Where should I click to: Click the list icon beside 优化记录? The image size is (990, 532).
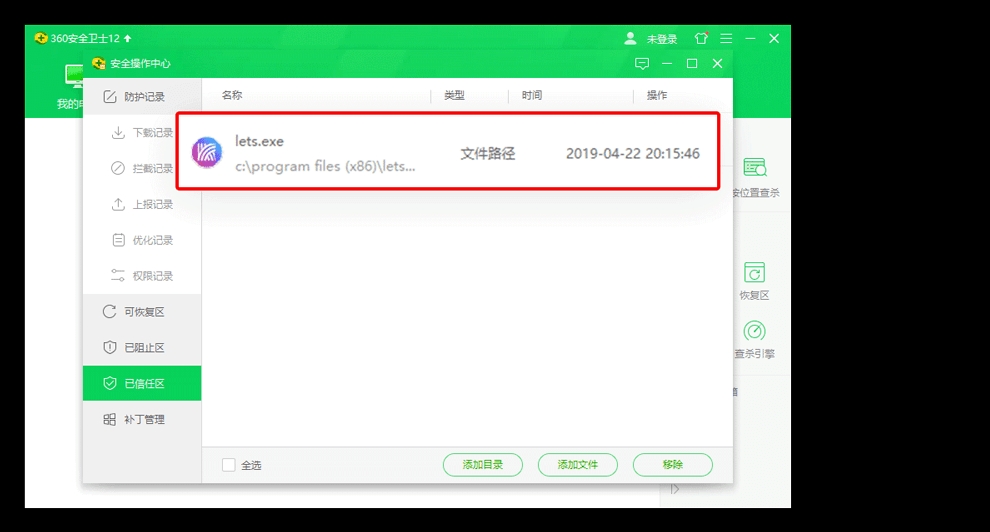point(118,240)
